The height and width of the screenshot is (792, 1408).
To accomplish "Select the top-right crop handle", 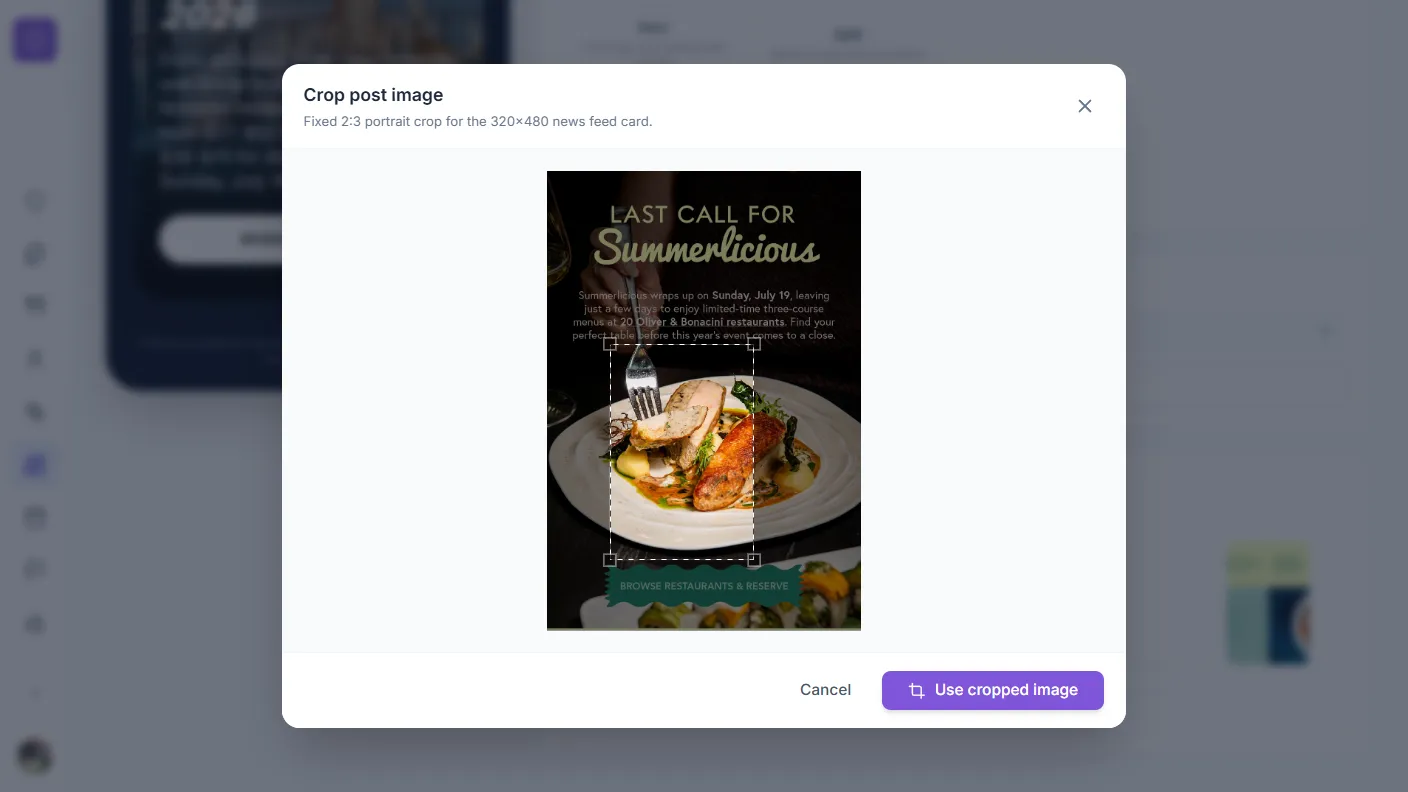I will tap(754, 344).
